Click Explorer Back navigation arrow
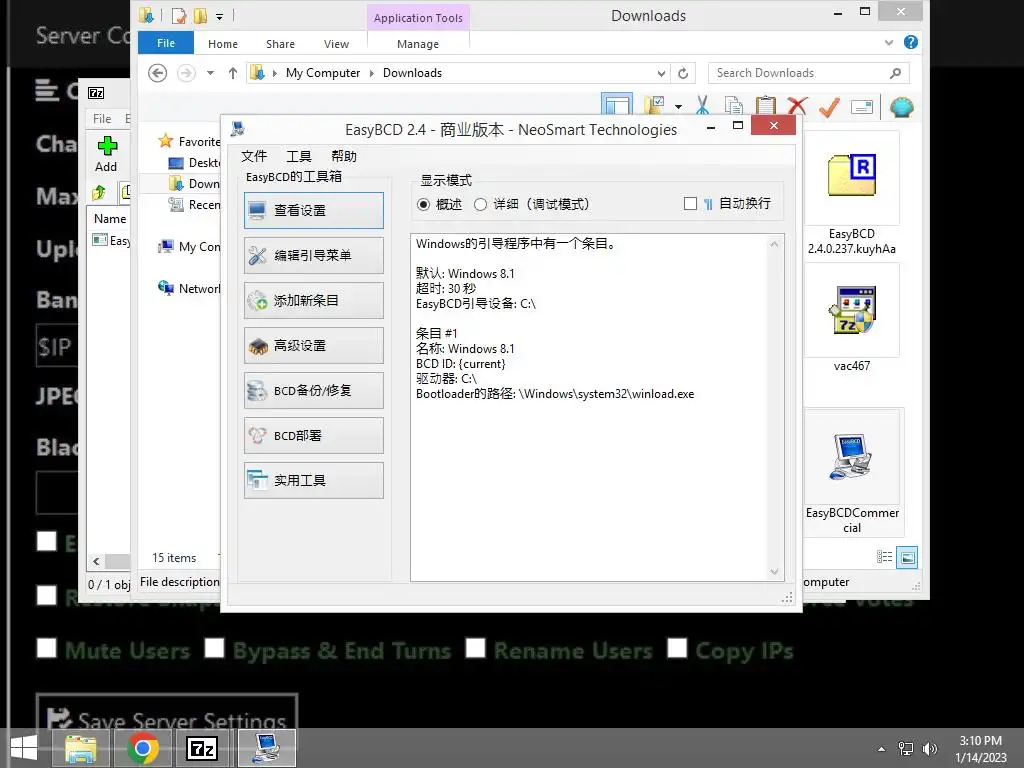1024x768 pixels. pos(157,72)
